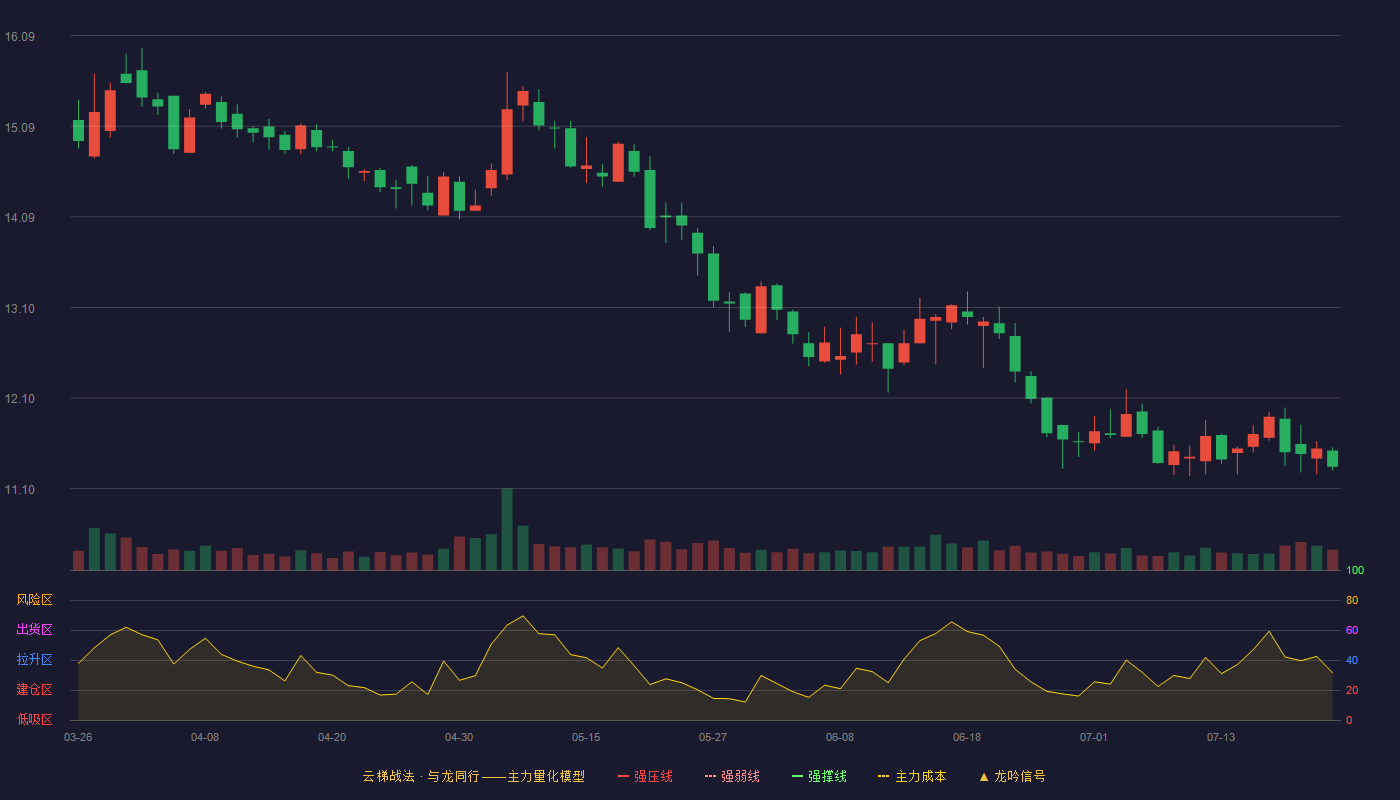Click the 07-01 date label

pyautogui.click(x=1094, y=737)
